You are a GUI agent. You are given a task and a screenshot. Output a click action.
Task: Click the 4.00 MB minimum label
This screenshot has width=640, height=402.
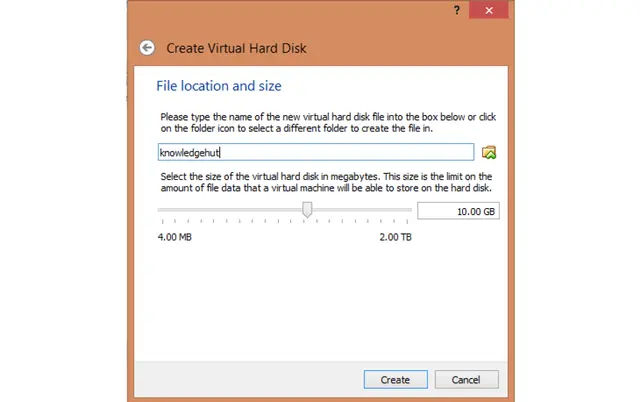[175, 237]
